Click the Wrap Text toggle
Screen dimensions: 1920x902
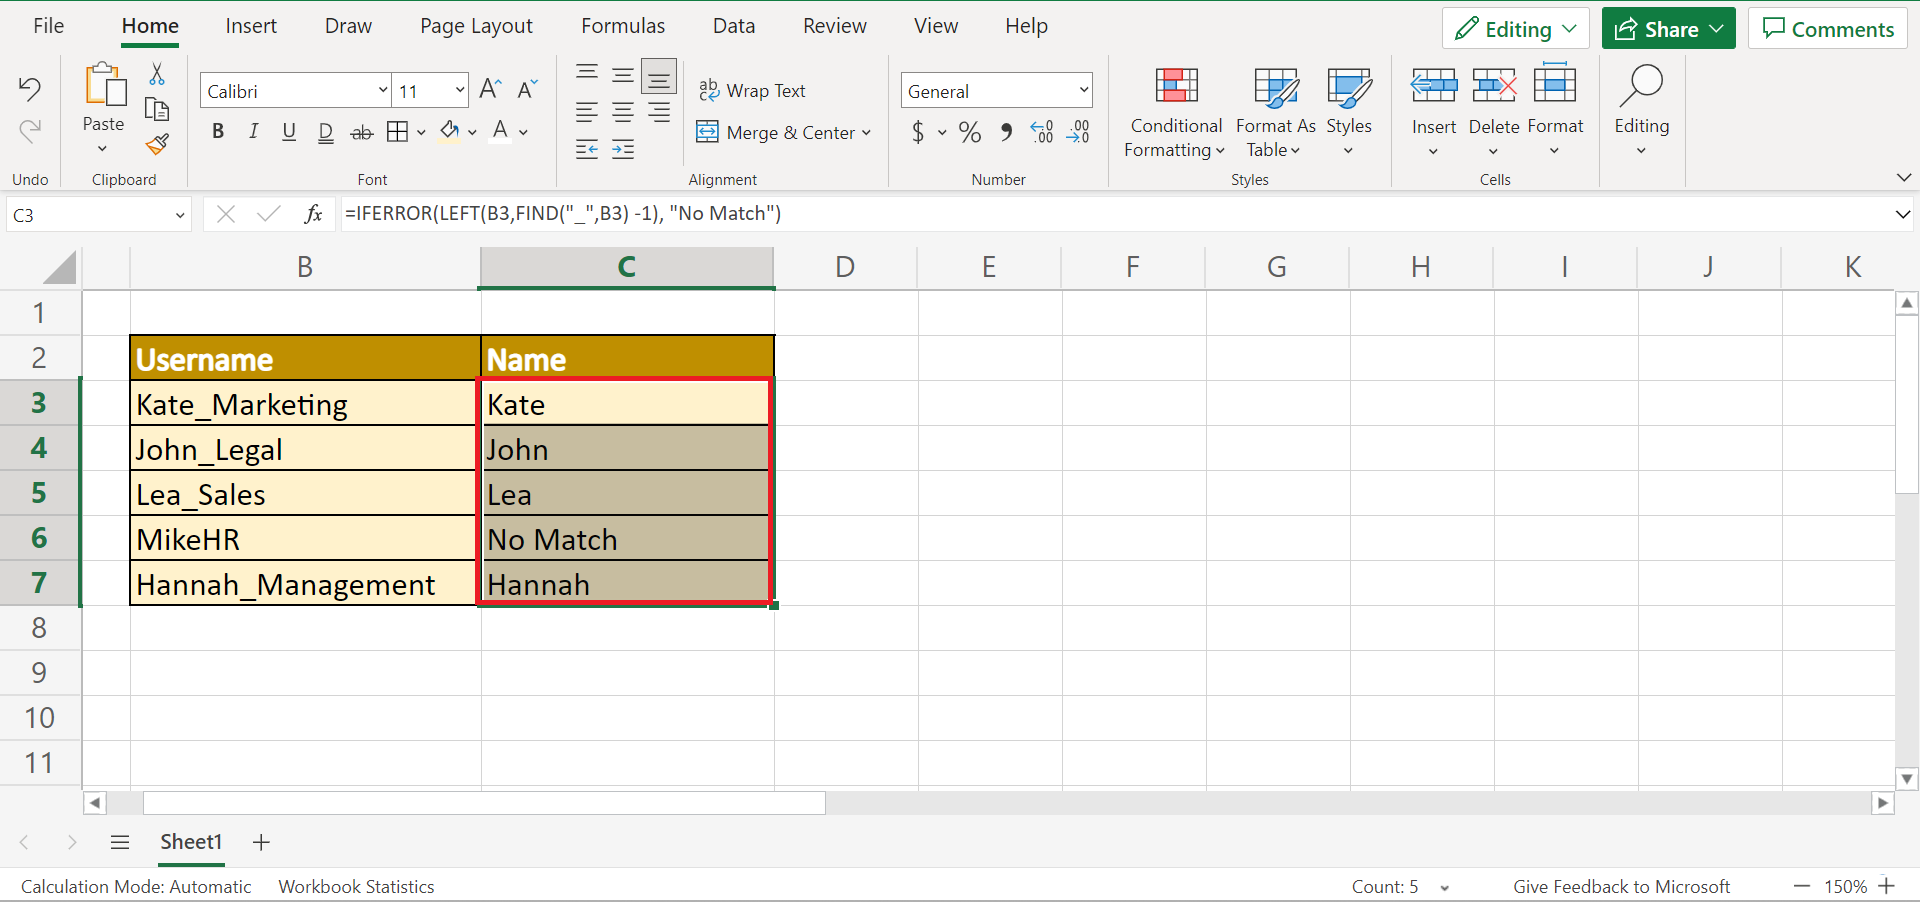tap(753, 90)
